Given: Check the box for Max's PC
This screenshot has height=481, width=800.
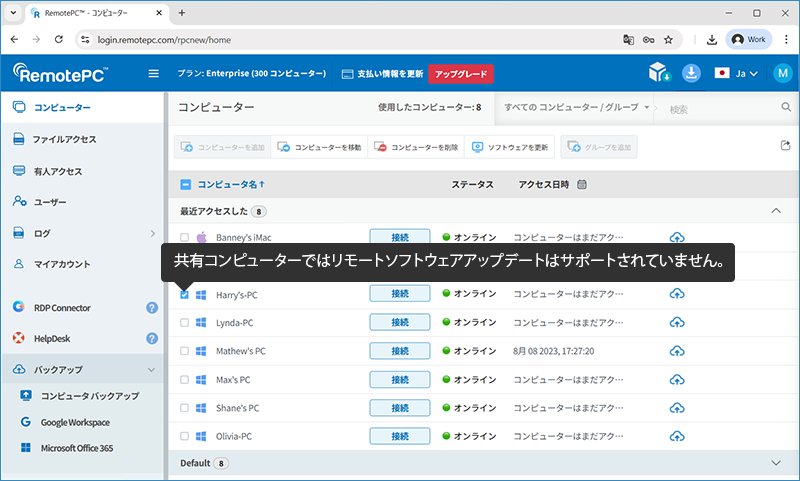Looking at the screenshot, I should [x=184, y=379].
